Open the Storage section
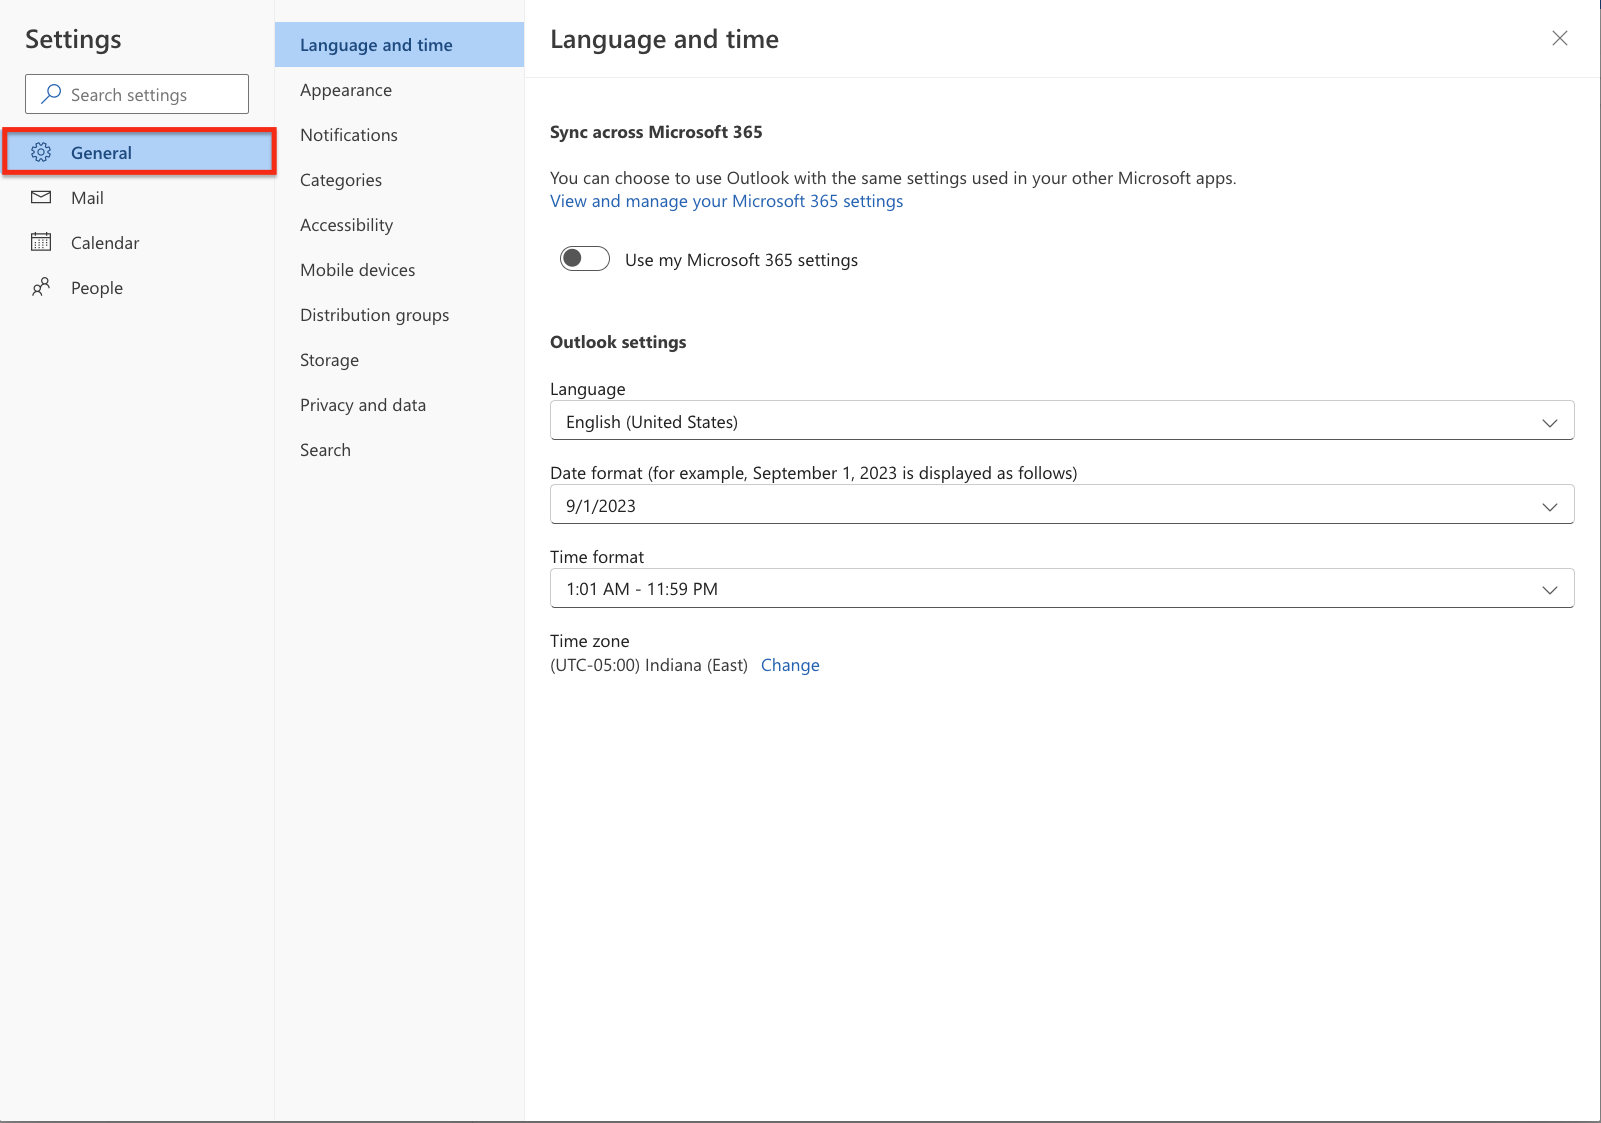This screenshot has height=1123, width=1601. 399,360
